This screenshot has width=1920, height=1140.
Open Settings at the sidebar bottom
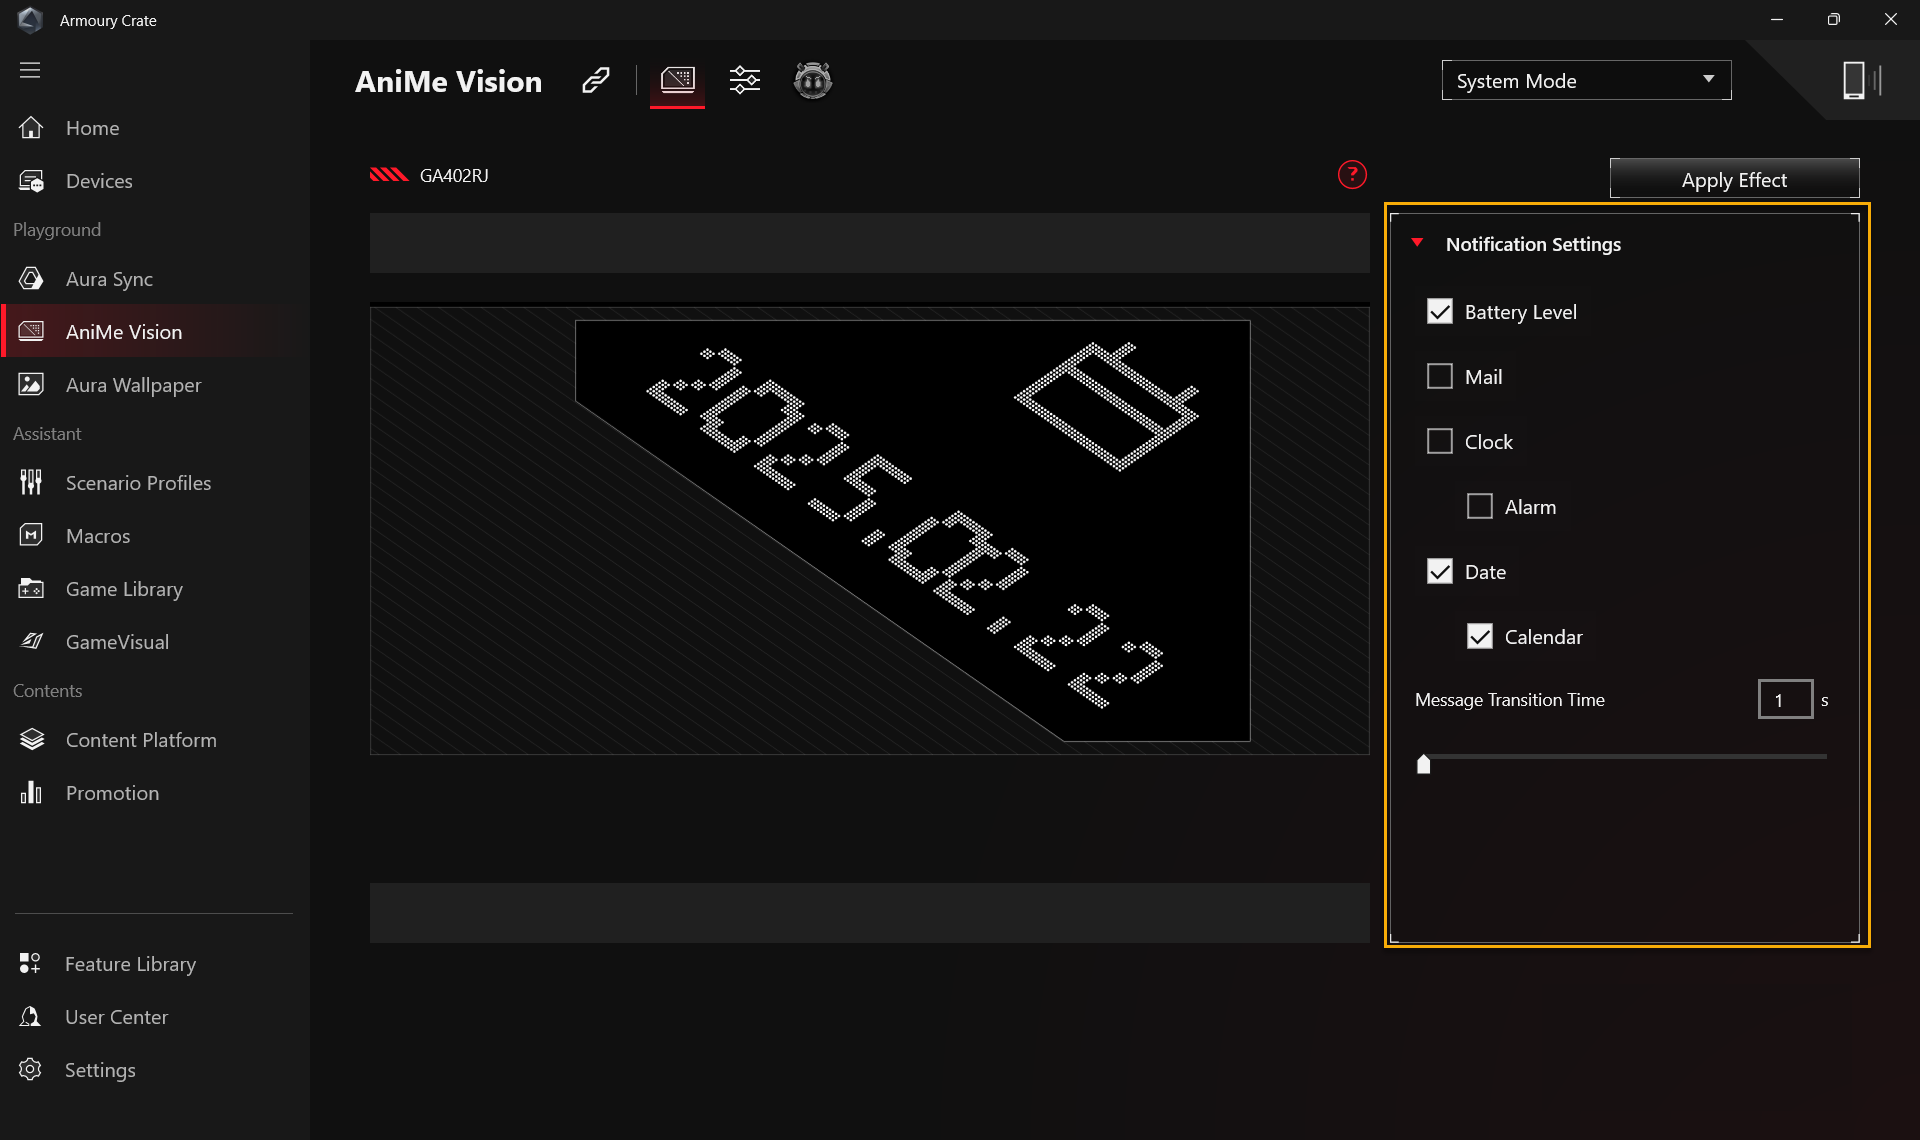(100, 1070)
